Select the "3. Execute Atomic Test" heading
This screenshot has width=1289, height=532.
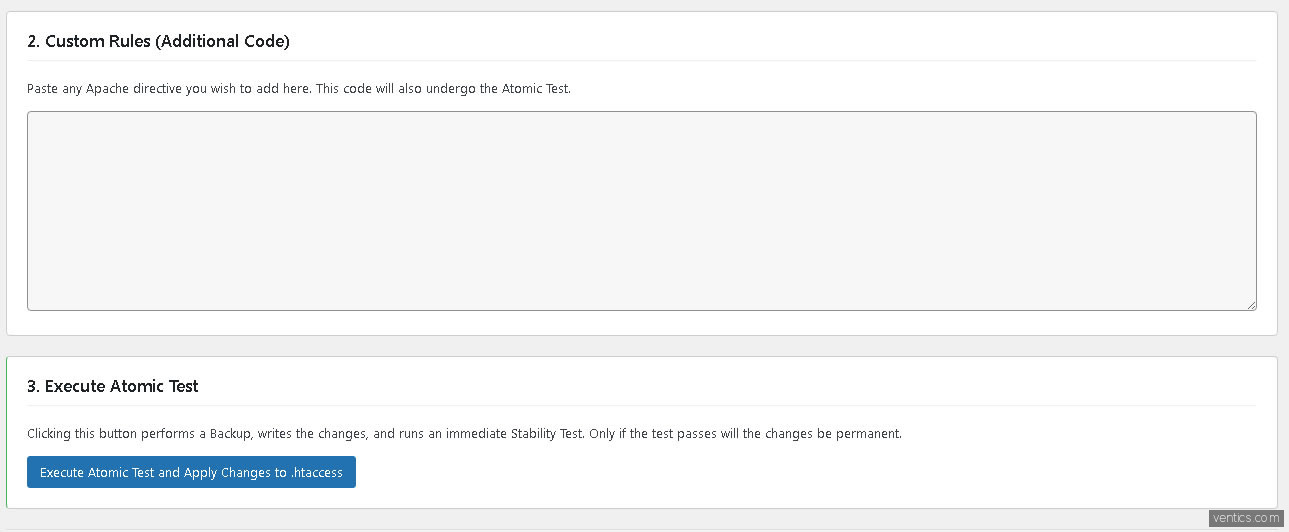click(x=113, y=386)
